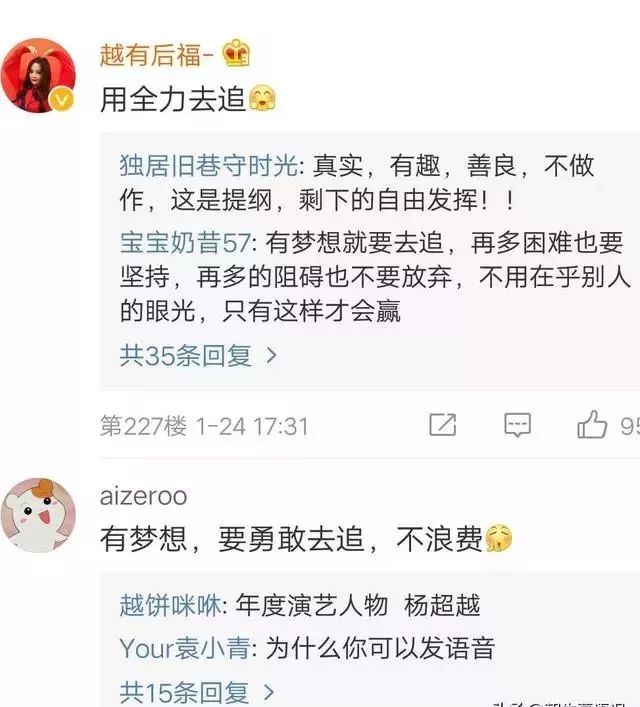
Task: Tap the share icon under first comment
Action: point(442,425)
